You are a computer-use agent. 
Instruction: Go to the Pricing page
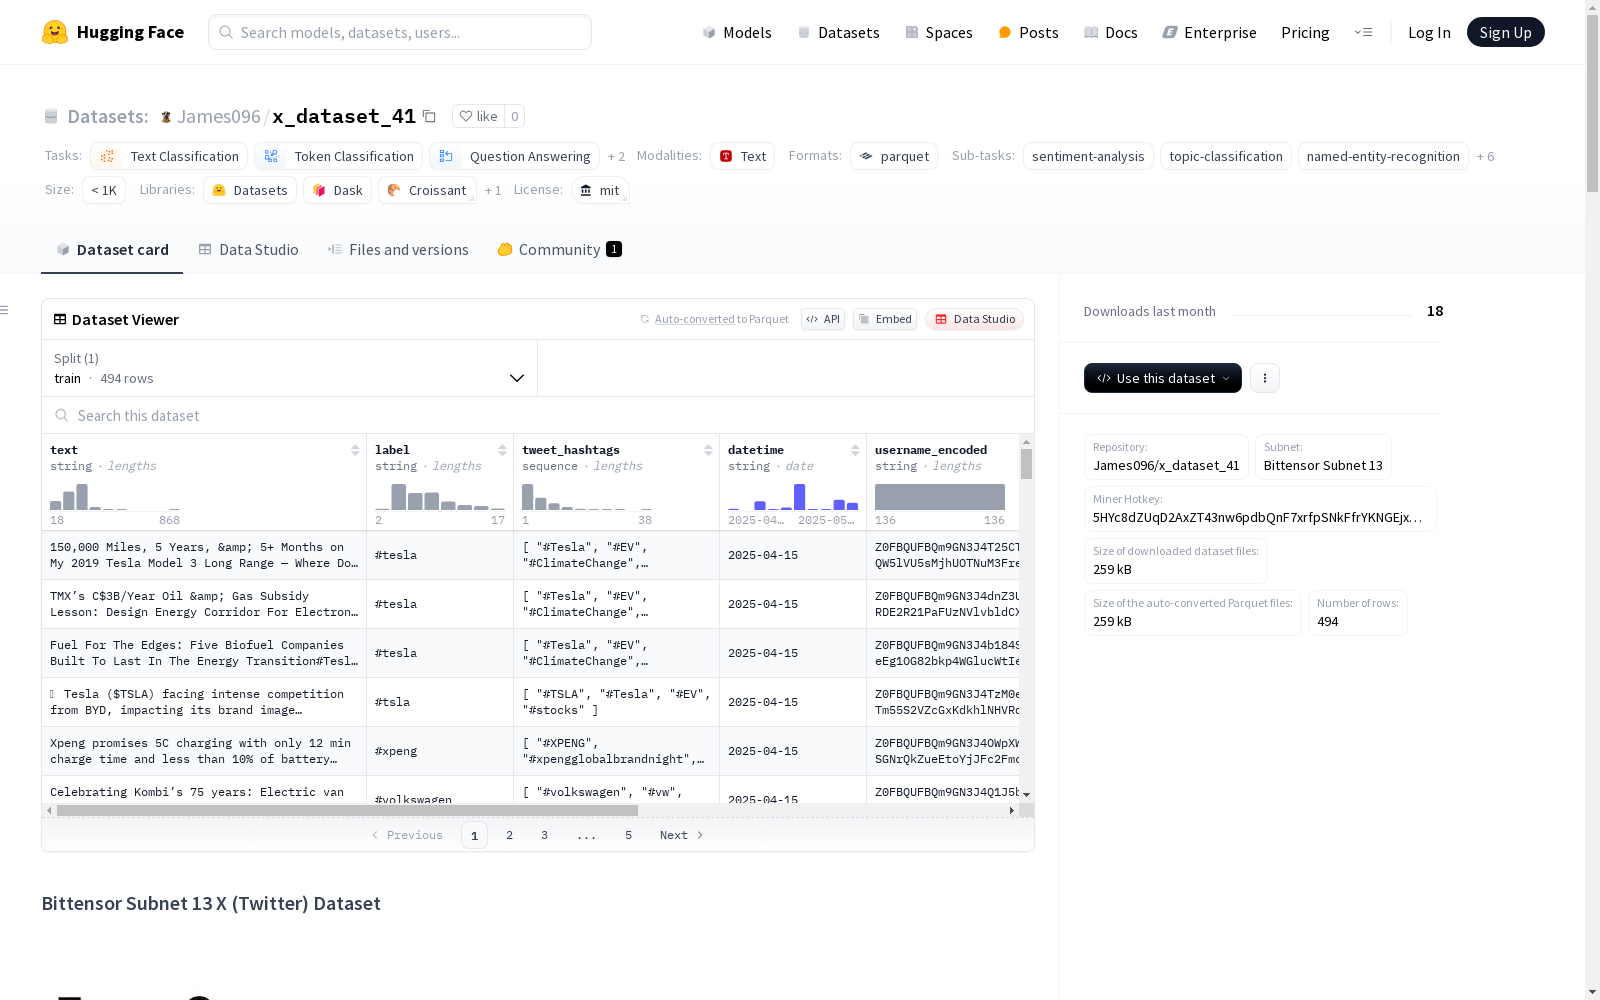(1305, 32)
